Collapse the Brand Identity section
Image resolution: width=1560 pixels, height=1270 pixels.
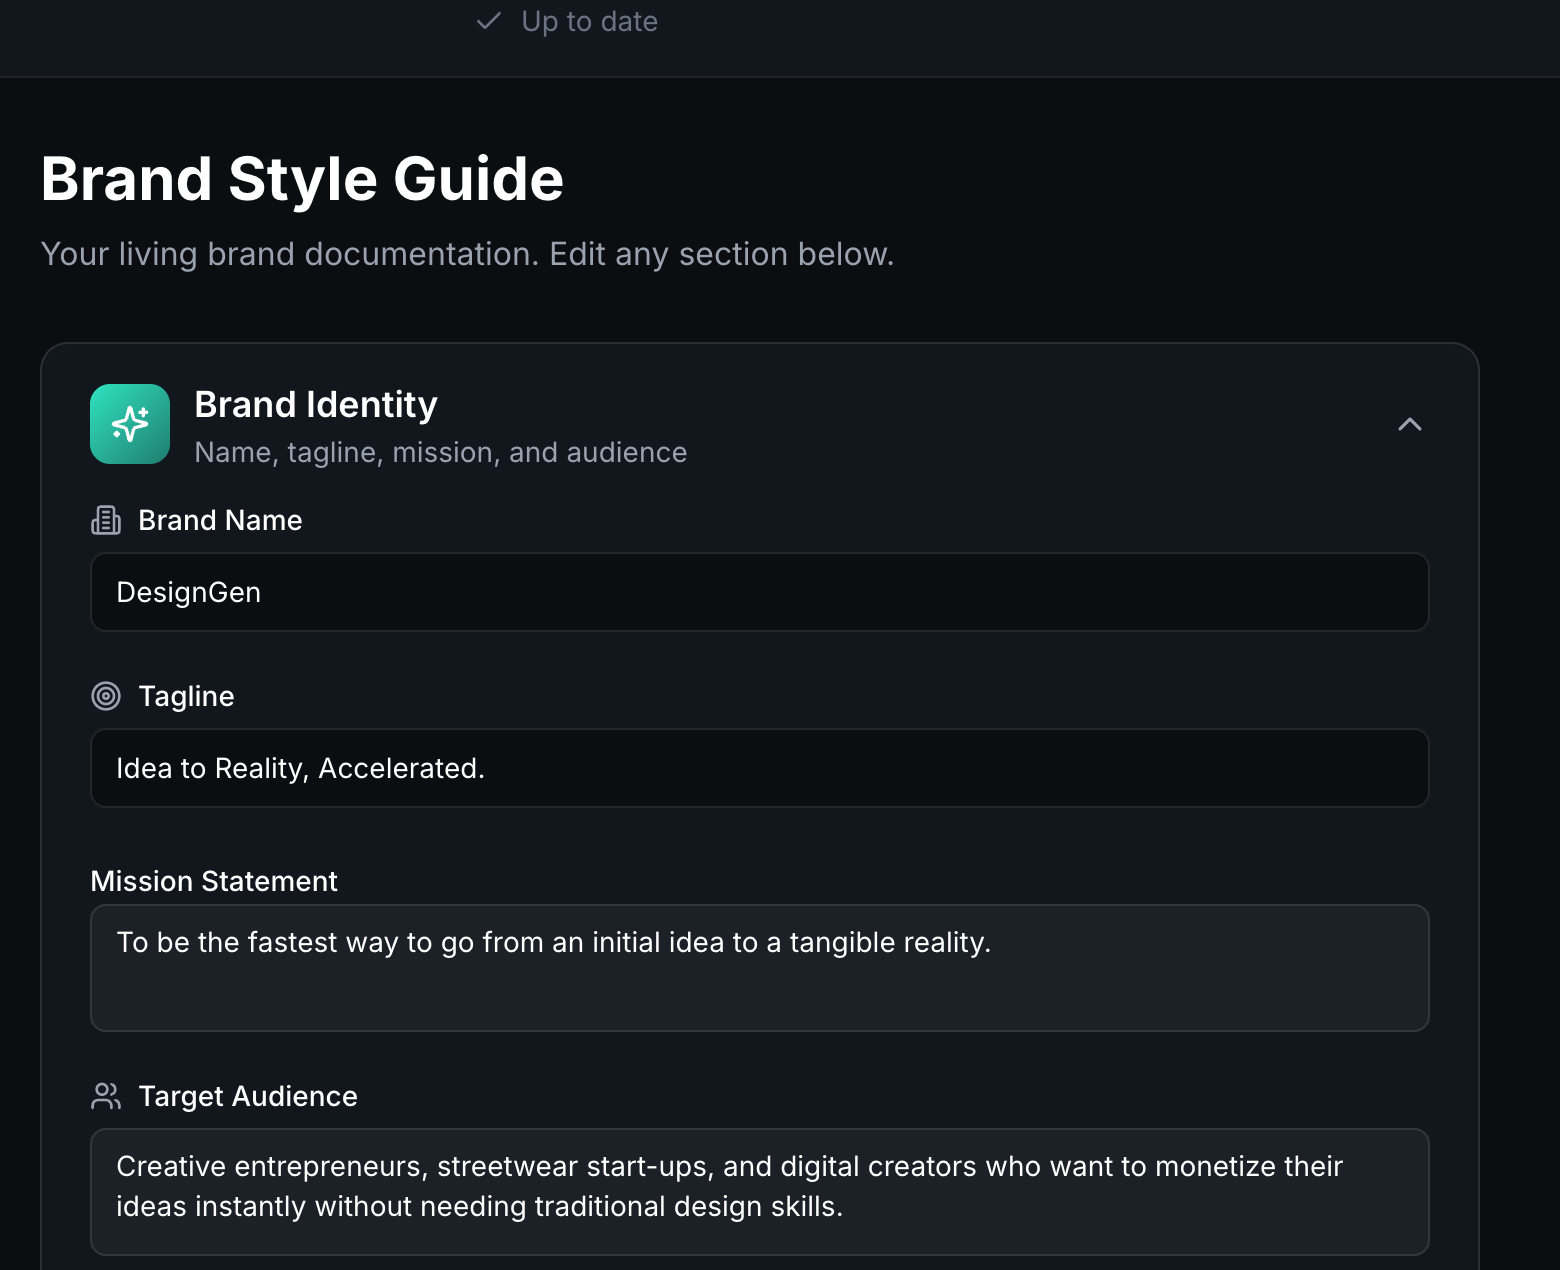coord(1410,424)
